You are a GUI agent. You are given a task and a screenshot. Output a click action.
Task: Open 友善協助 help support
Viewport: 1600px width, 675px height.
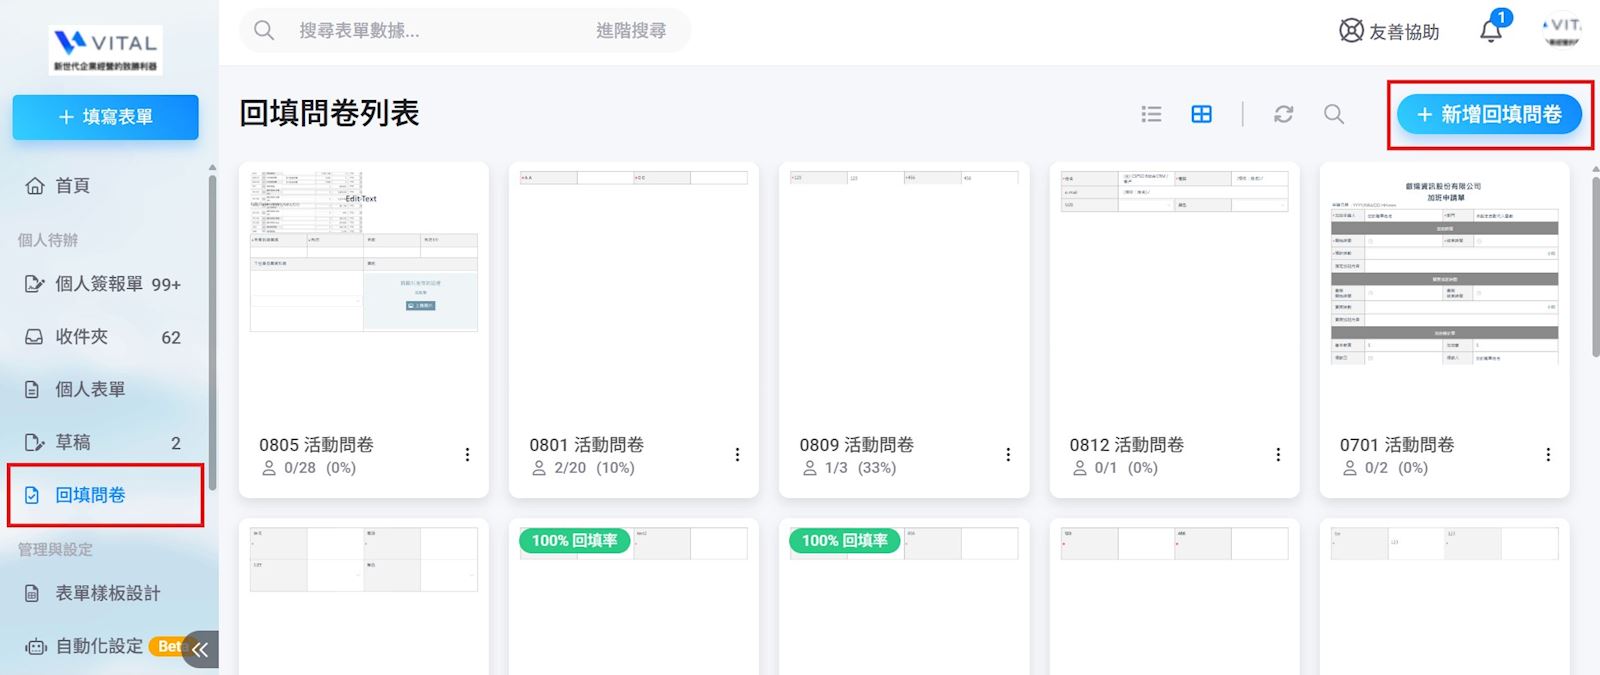tap(1389, 31)
